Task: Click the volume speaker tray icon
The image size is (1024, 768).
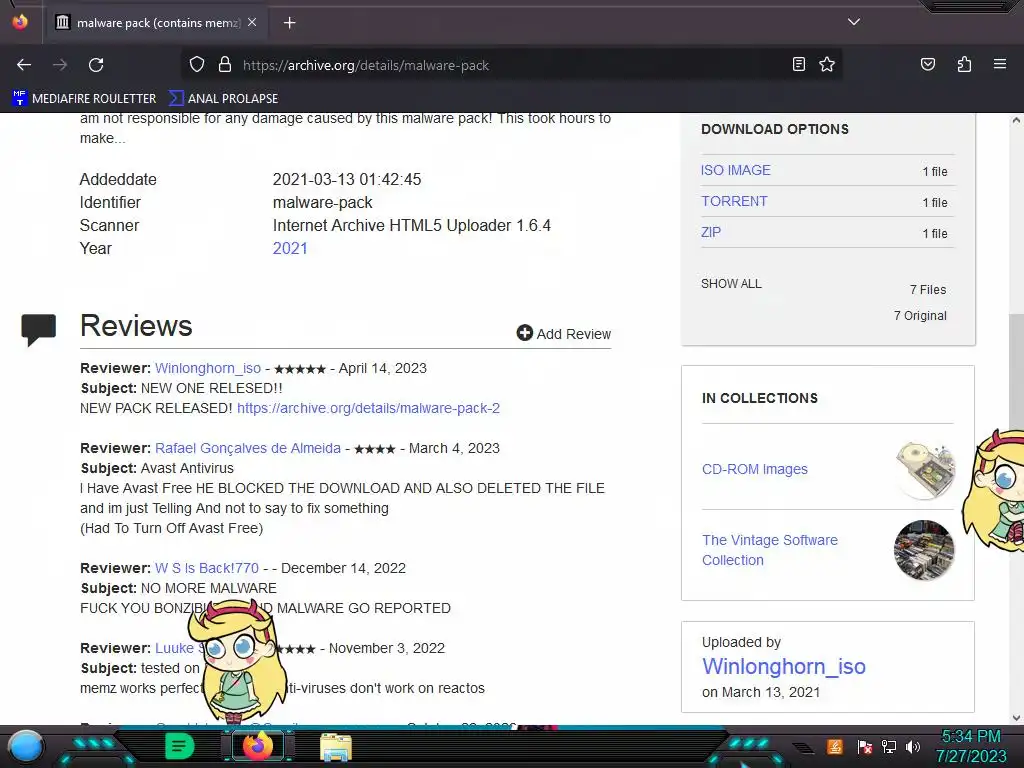Action: tap(913, 746)
